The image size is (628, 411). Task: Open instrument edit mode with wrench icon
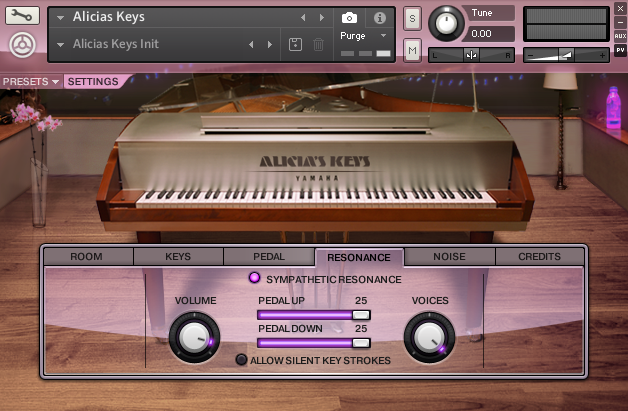tap(22, 16)
